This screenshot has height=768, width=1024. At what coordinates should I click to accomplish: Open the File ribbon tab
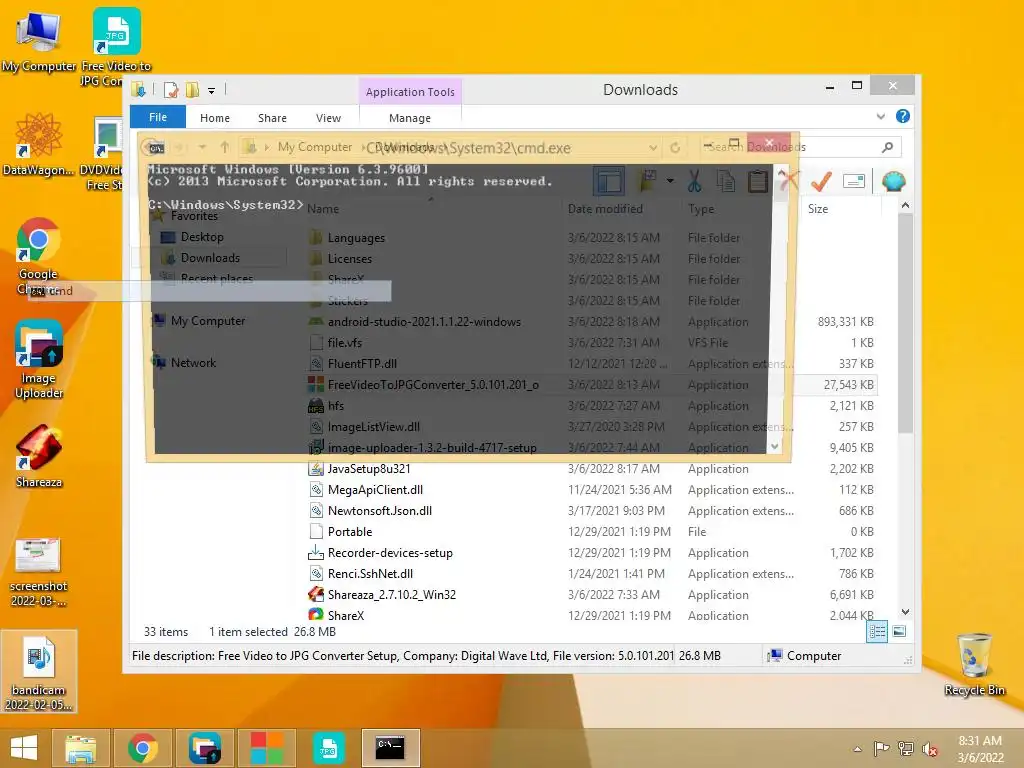(158, 117)
